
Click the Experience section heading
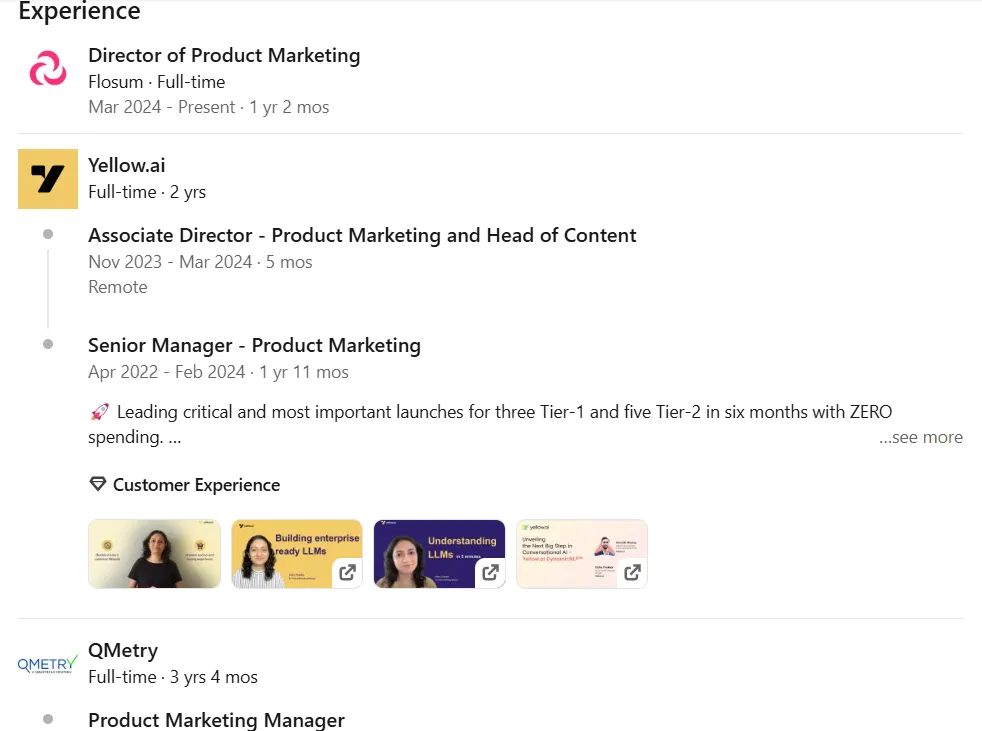click(x=80, y=11)
